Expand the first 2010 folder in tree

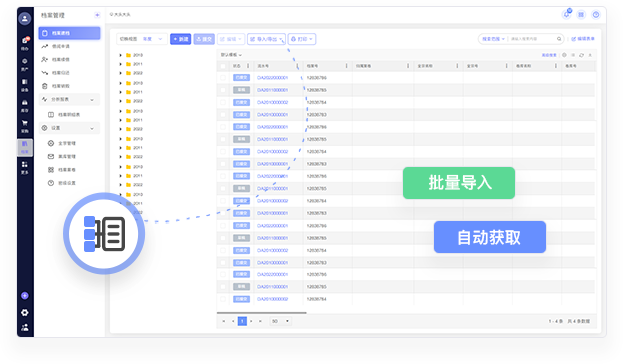(120, 55)
